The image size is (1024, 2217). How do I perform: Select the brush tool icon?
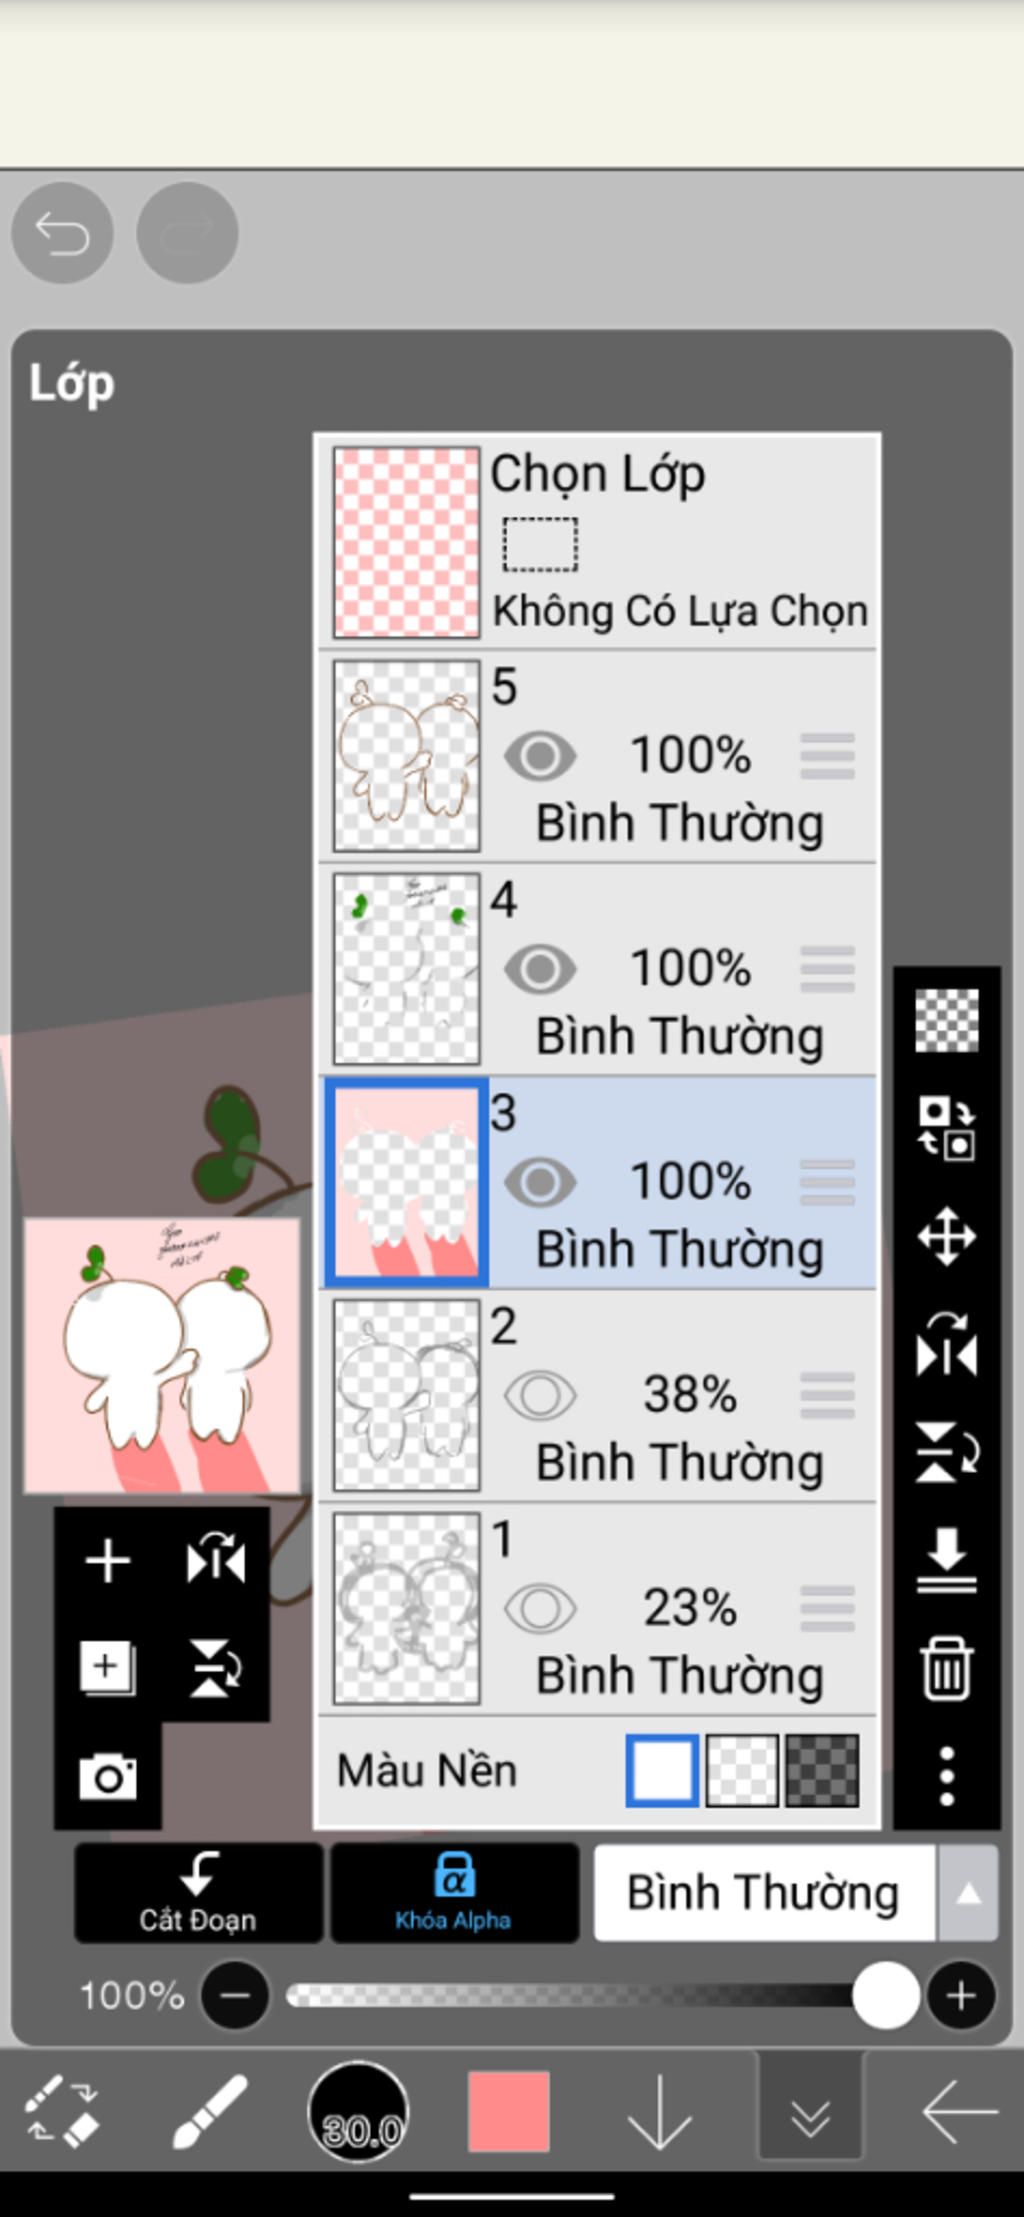[209, 2111]
